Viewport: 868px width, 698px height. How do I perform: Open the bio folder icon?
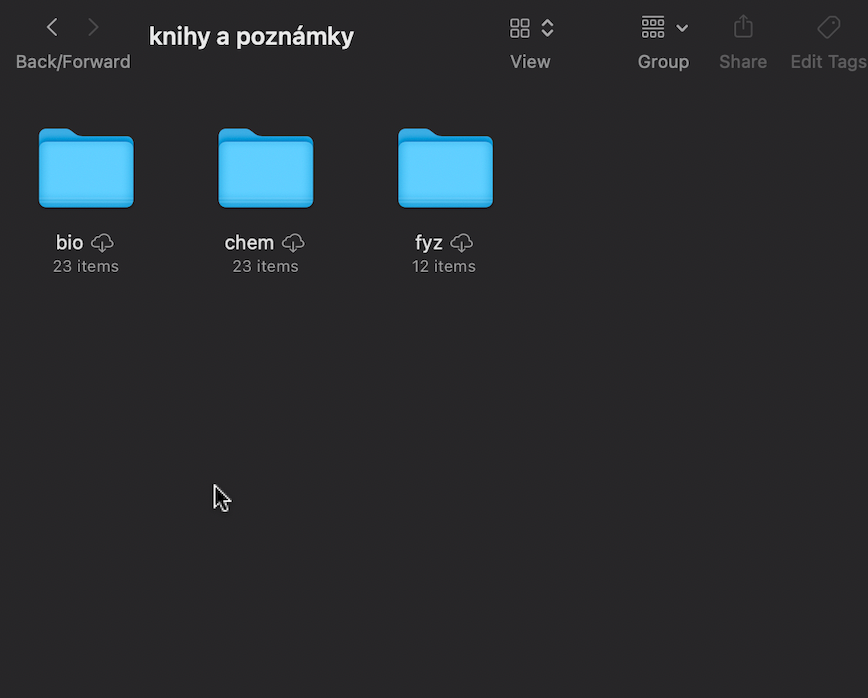[86, 168]
